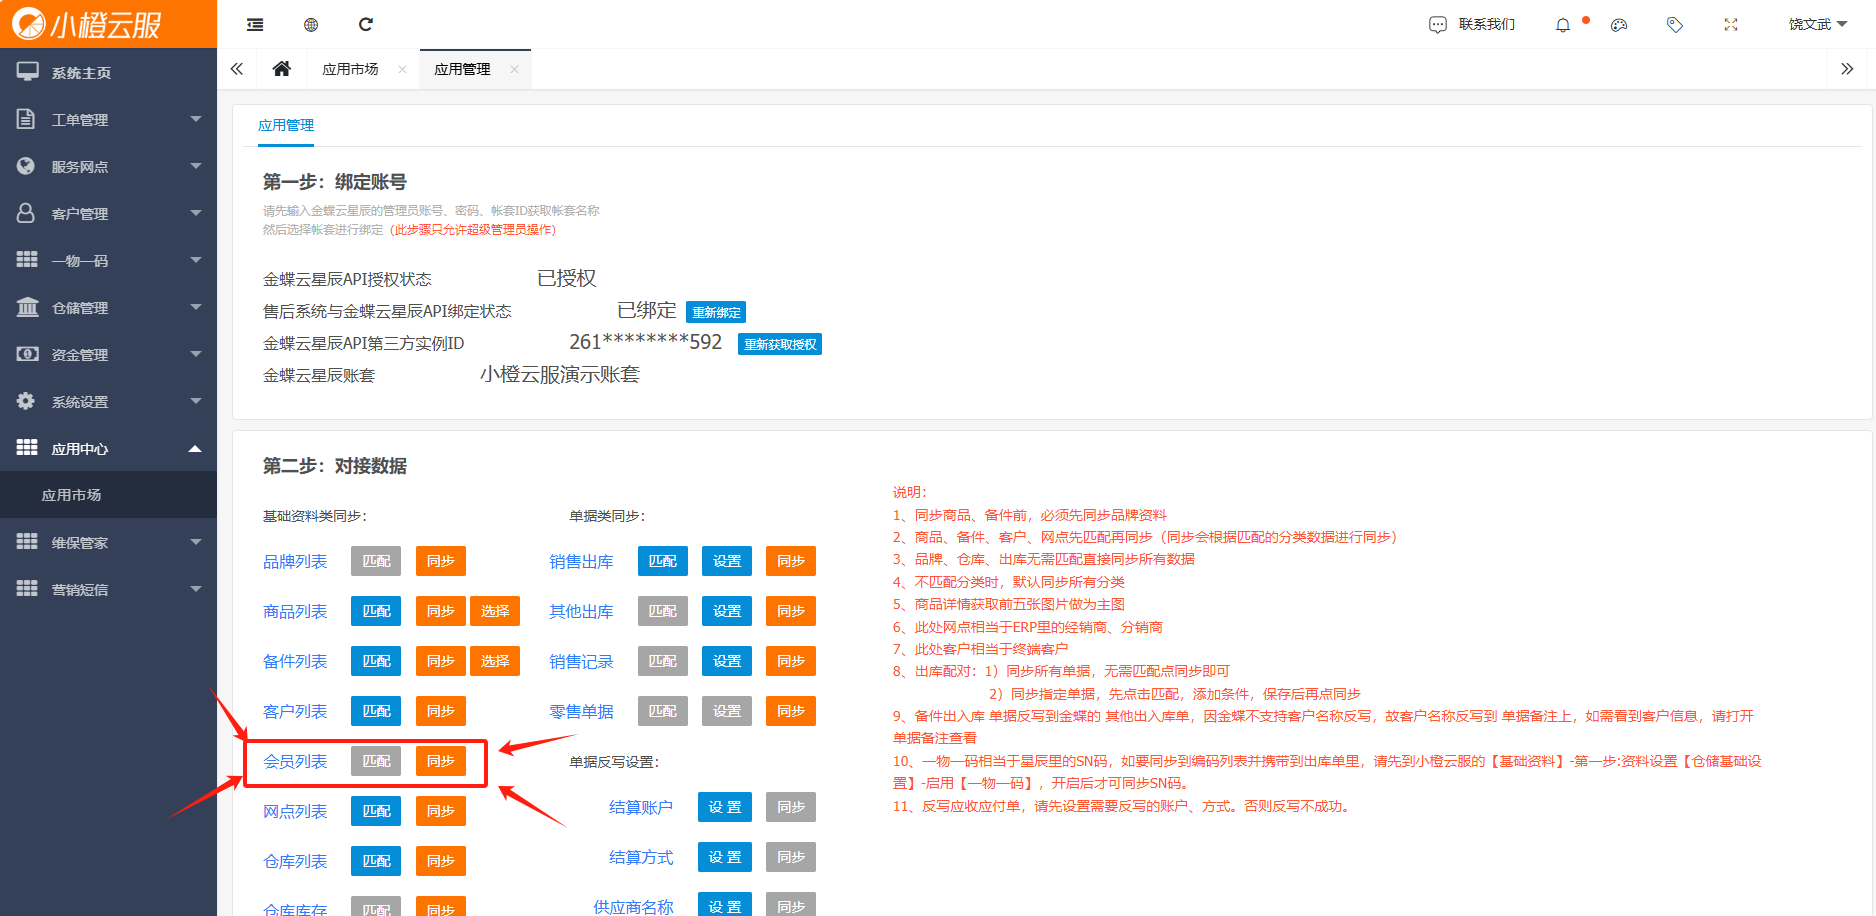Viewport: 1876px width, 916px height.
Task: Click the 工单管理 document icon
Action: [27, 119]
